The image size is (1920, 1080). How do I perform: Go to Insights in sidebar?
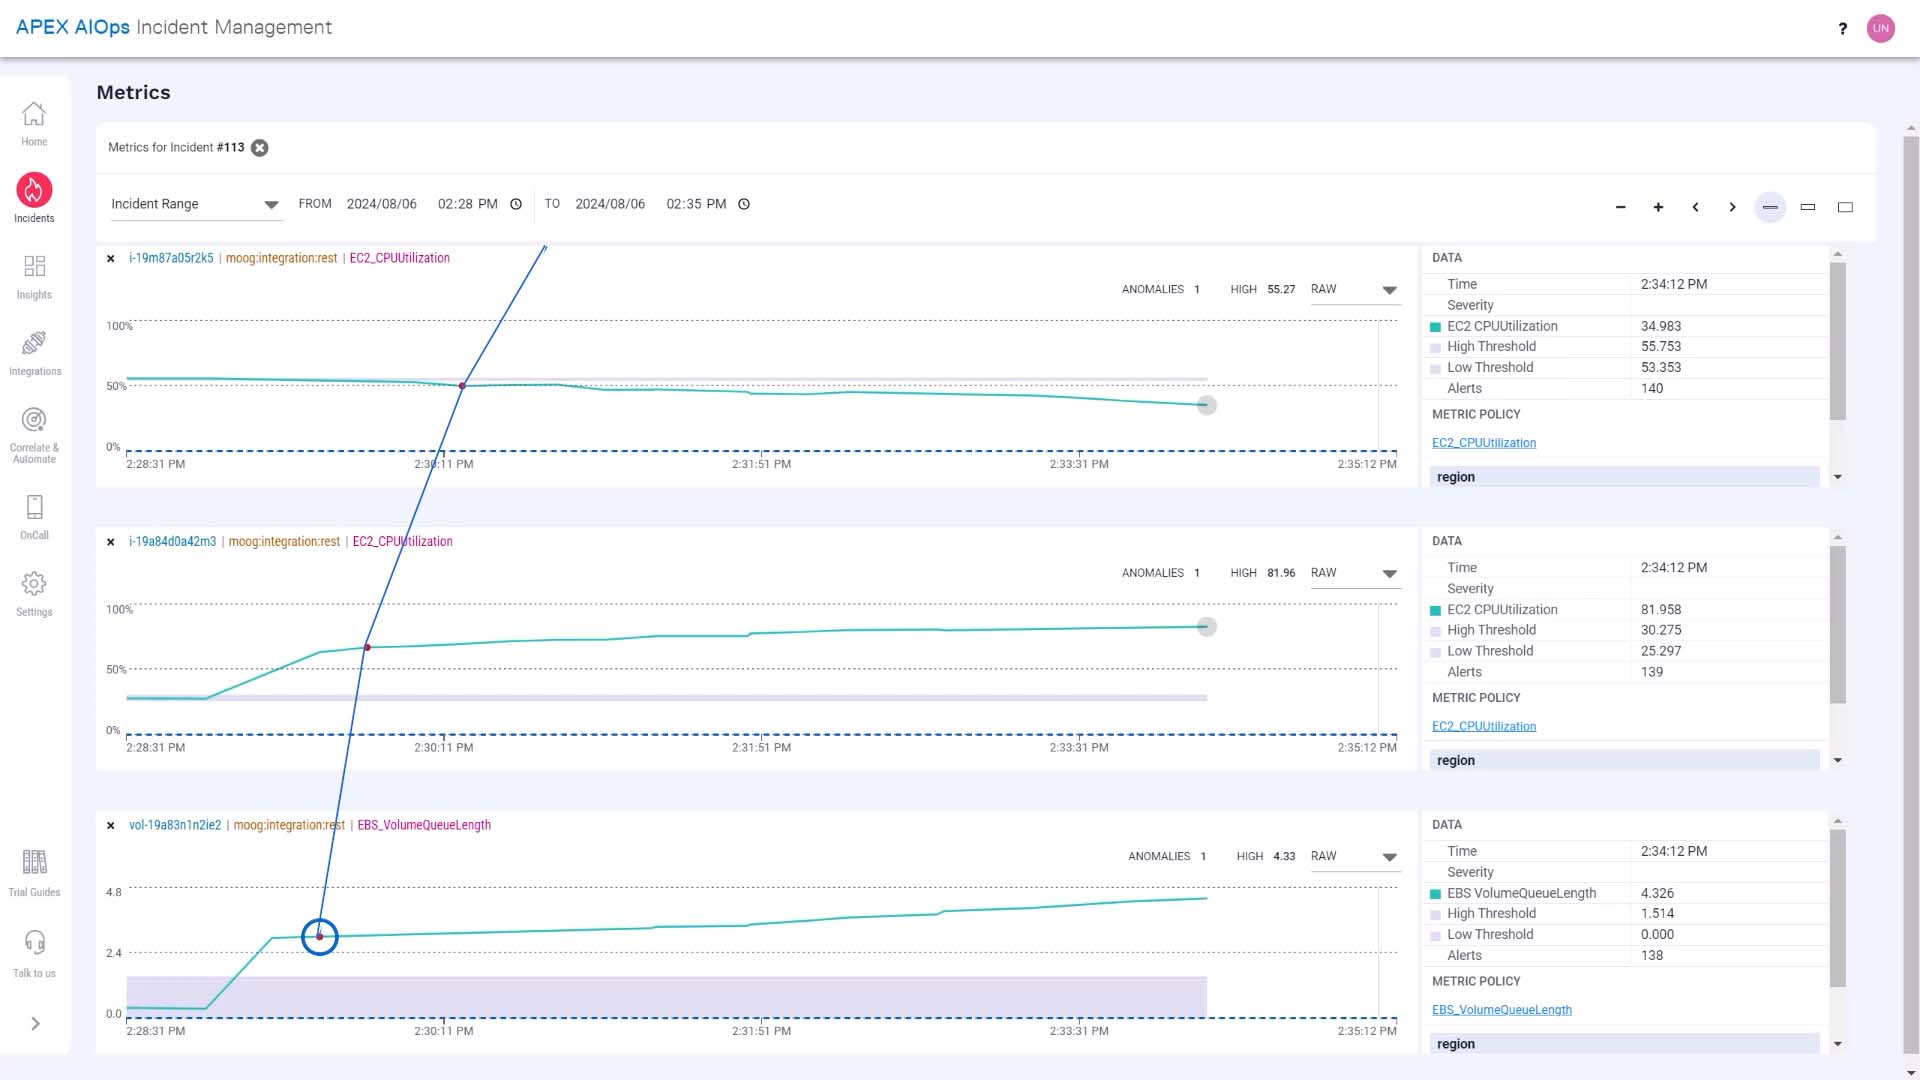(34, 277)
